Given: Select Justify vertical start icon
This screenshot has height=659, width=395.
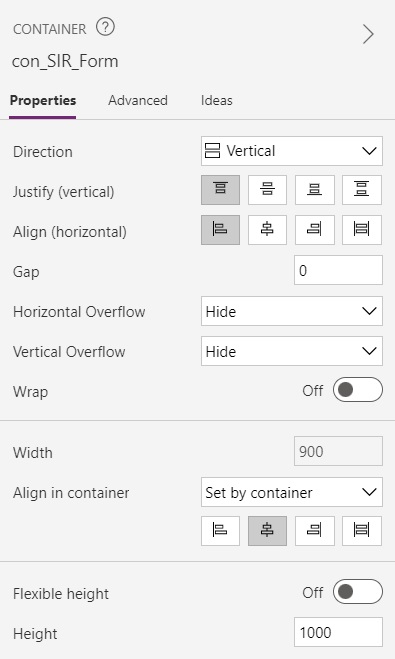Looking at the screenshot, I should click(220, 190).
